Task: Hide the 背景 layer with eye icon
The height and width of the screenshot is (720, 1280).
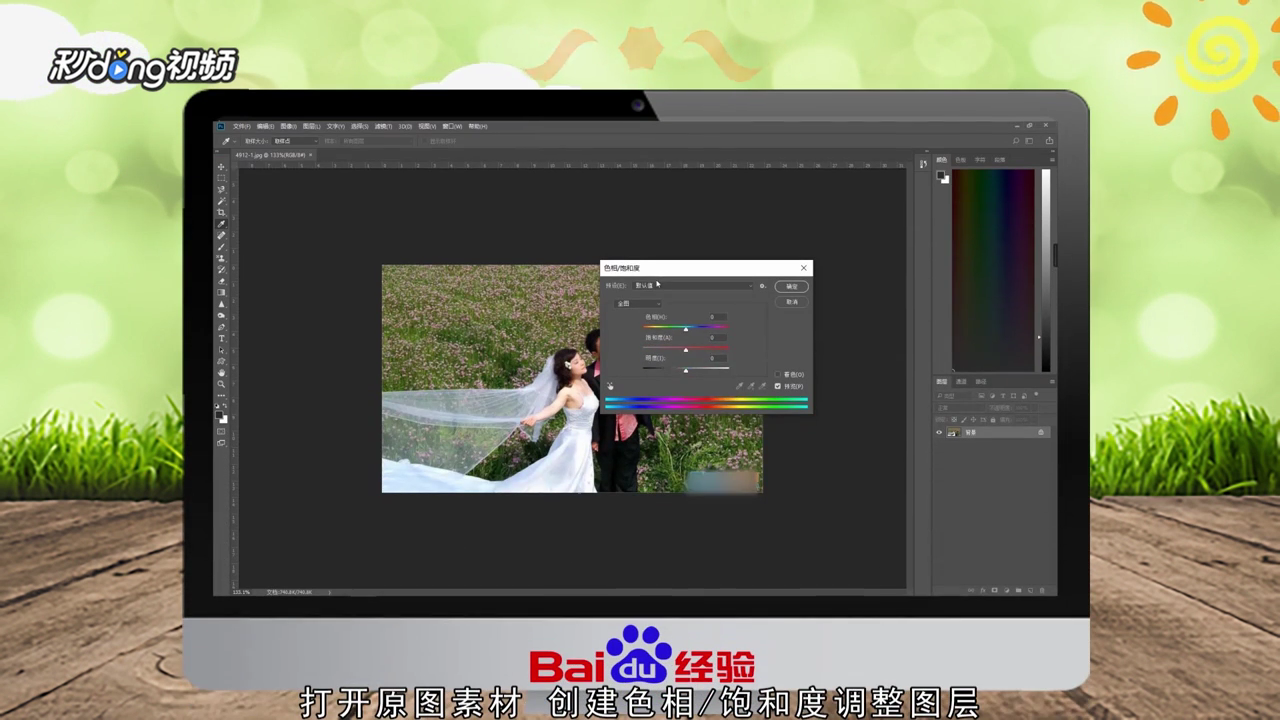Action: click(x=939, y=432)
